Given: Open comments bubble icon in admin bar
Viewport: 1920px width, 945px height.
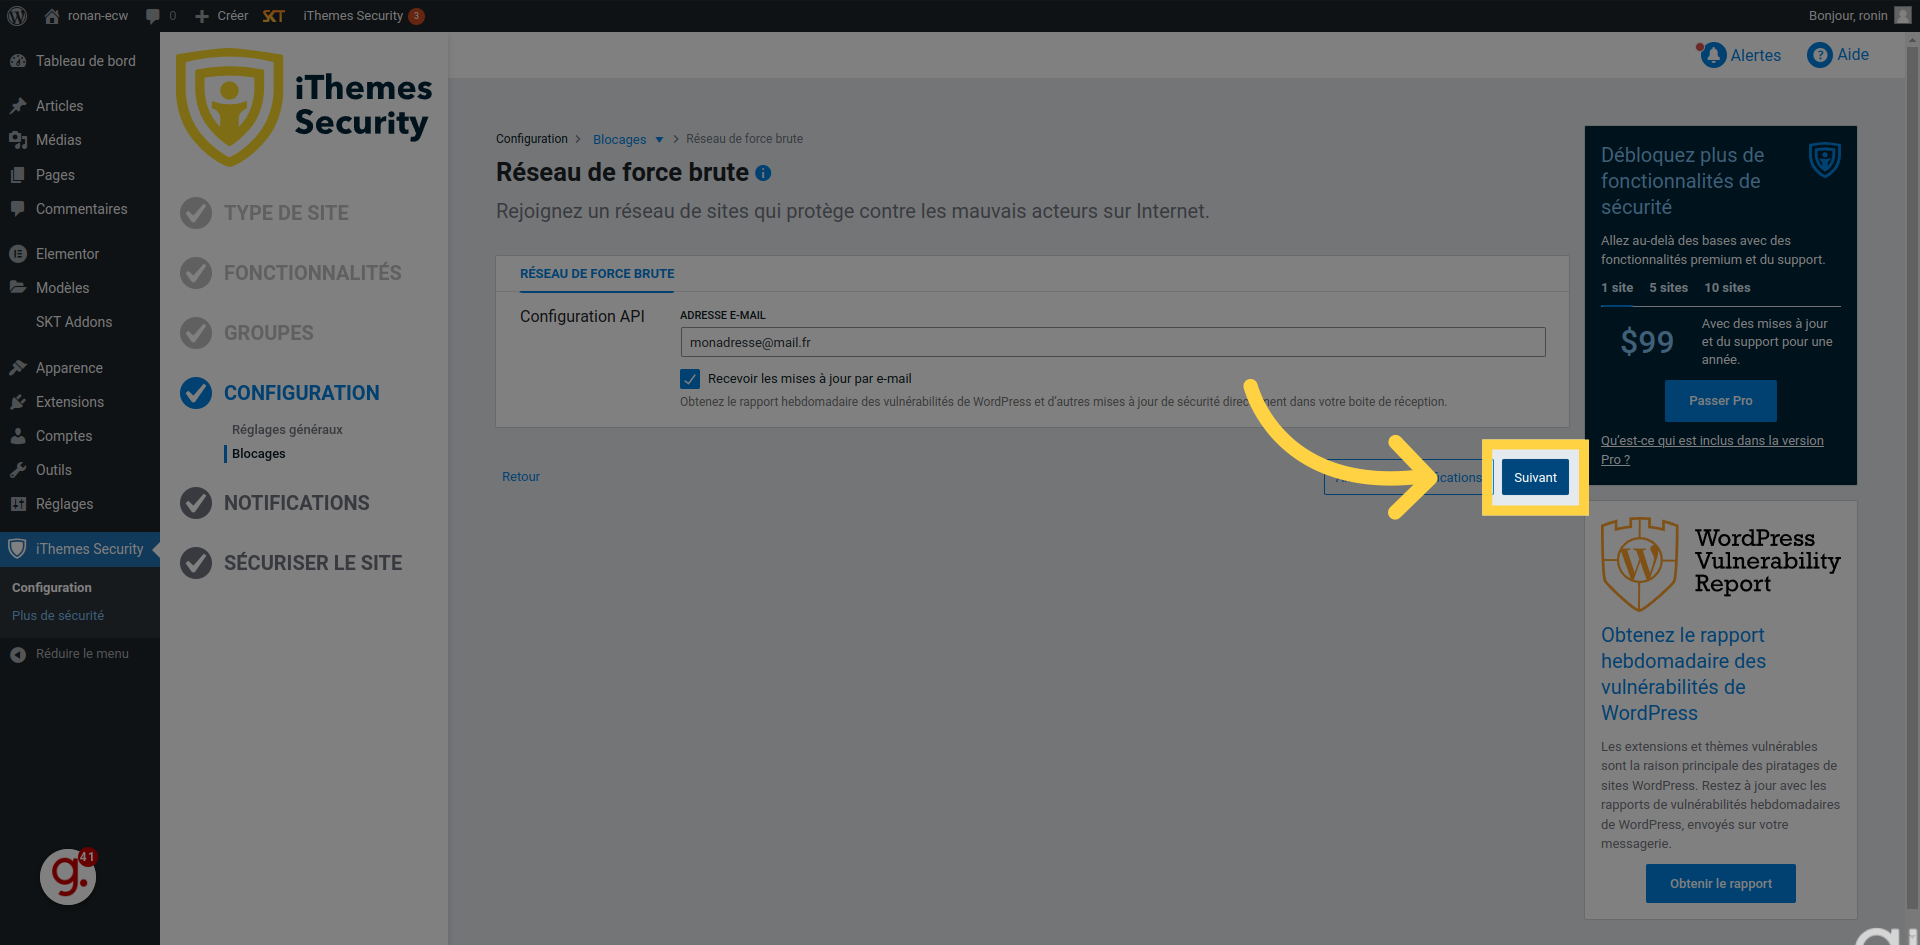Looking at the screenshot, I should coord(153,16).
